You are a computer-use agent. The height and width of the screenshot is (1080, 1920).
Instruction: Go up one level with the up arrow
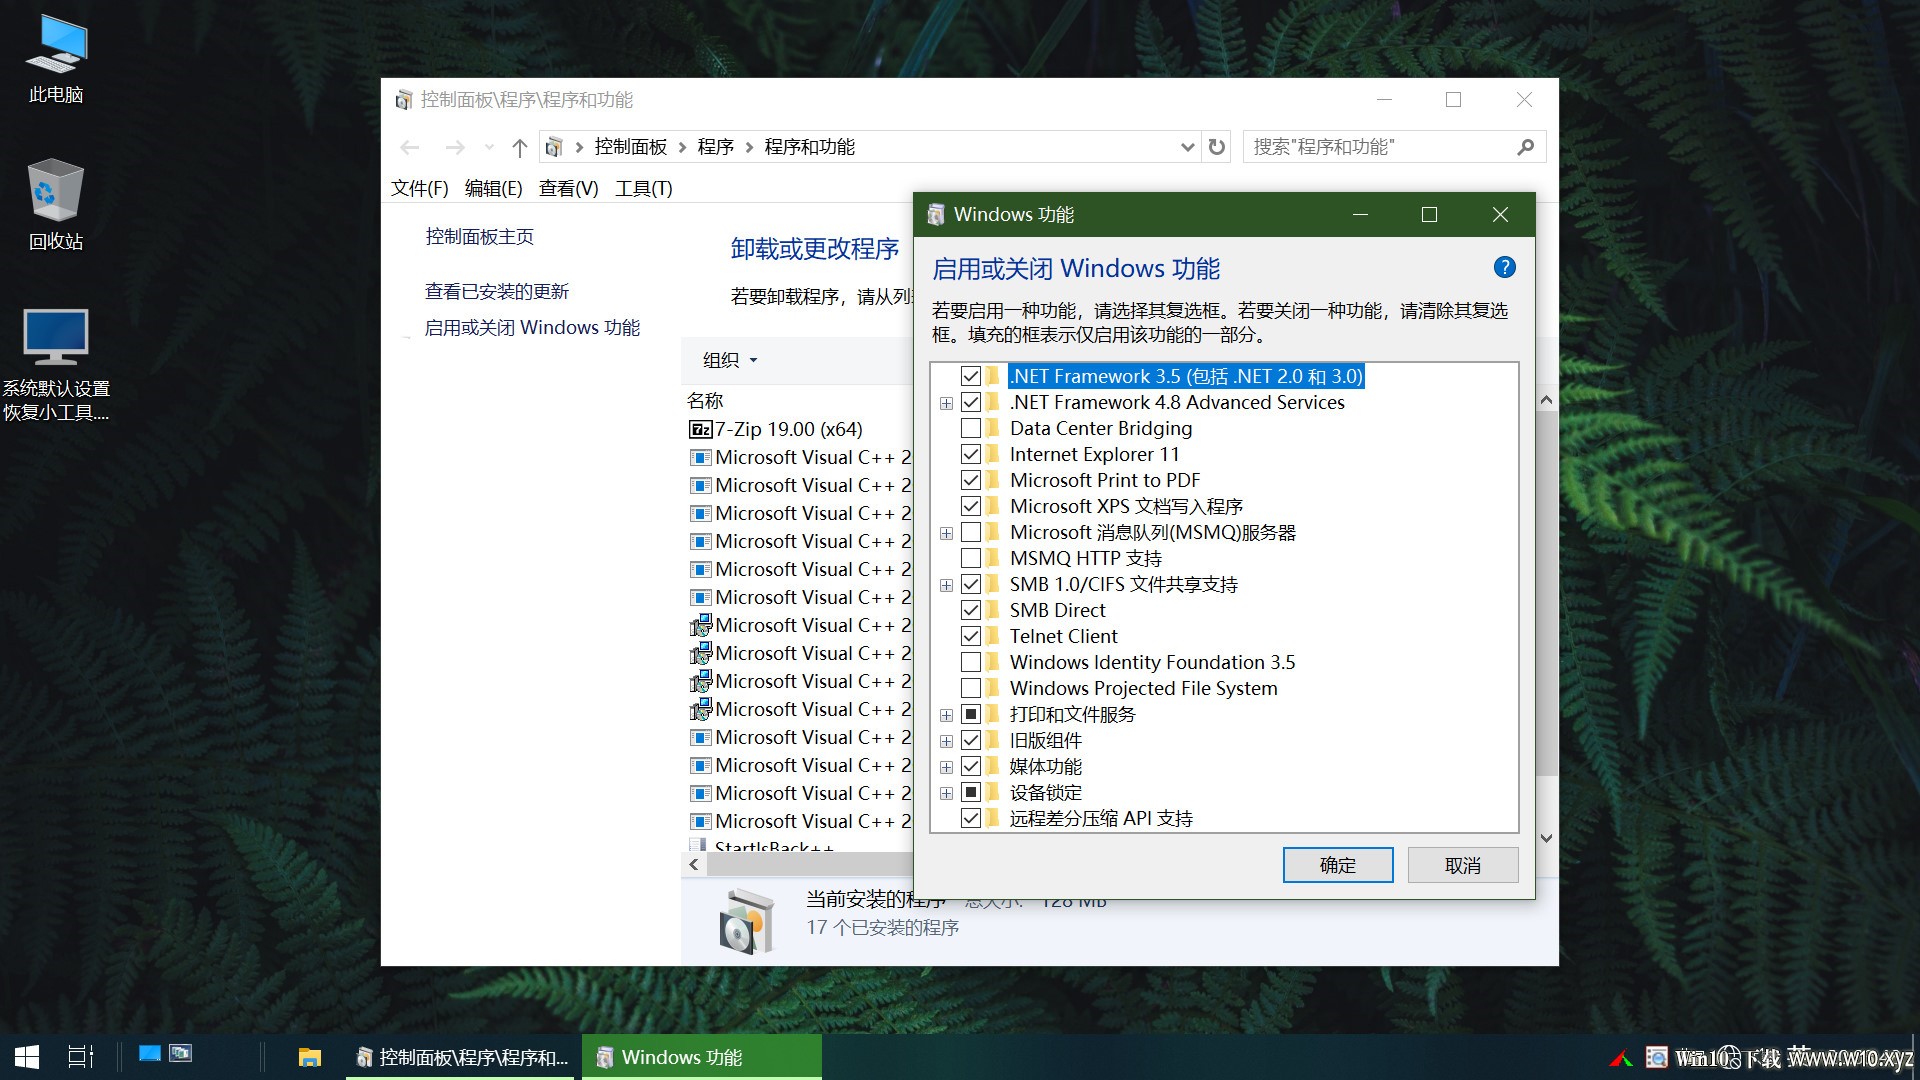click(x=519, y=148)
